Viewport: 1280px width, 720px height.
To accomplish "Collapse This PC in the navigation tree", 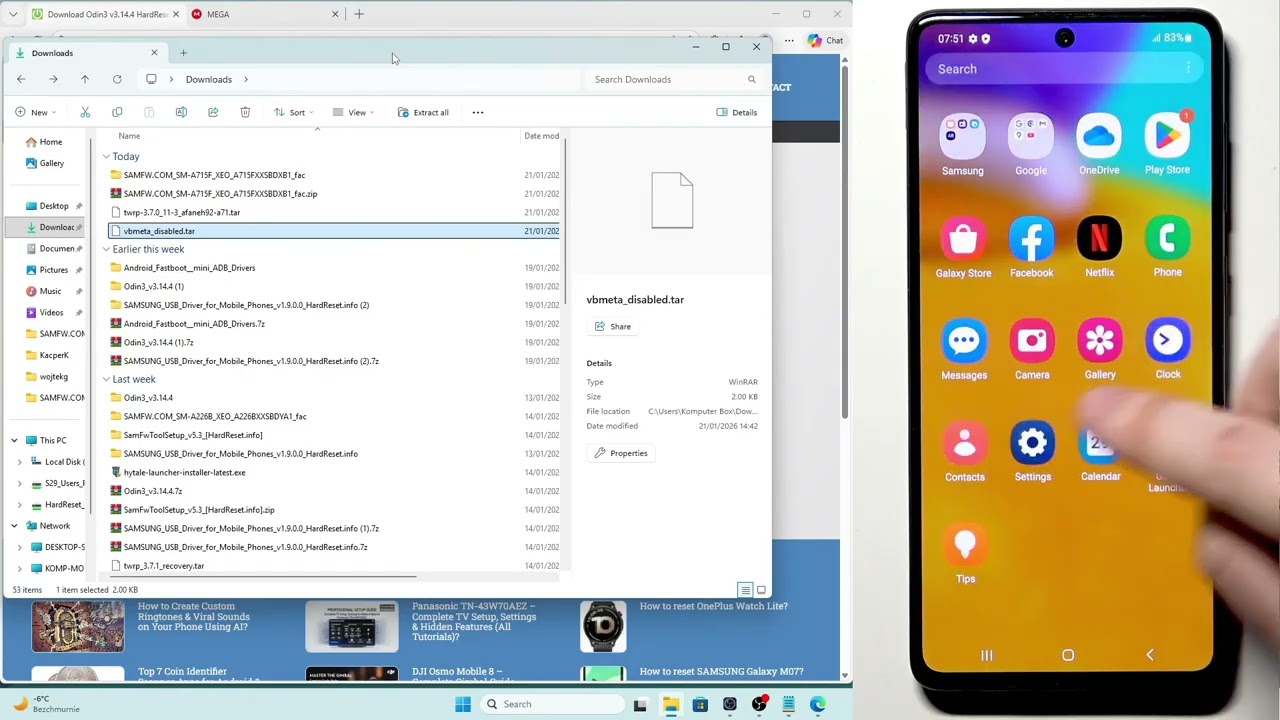I will click(x=14, y=440).
